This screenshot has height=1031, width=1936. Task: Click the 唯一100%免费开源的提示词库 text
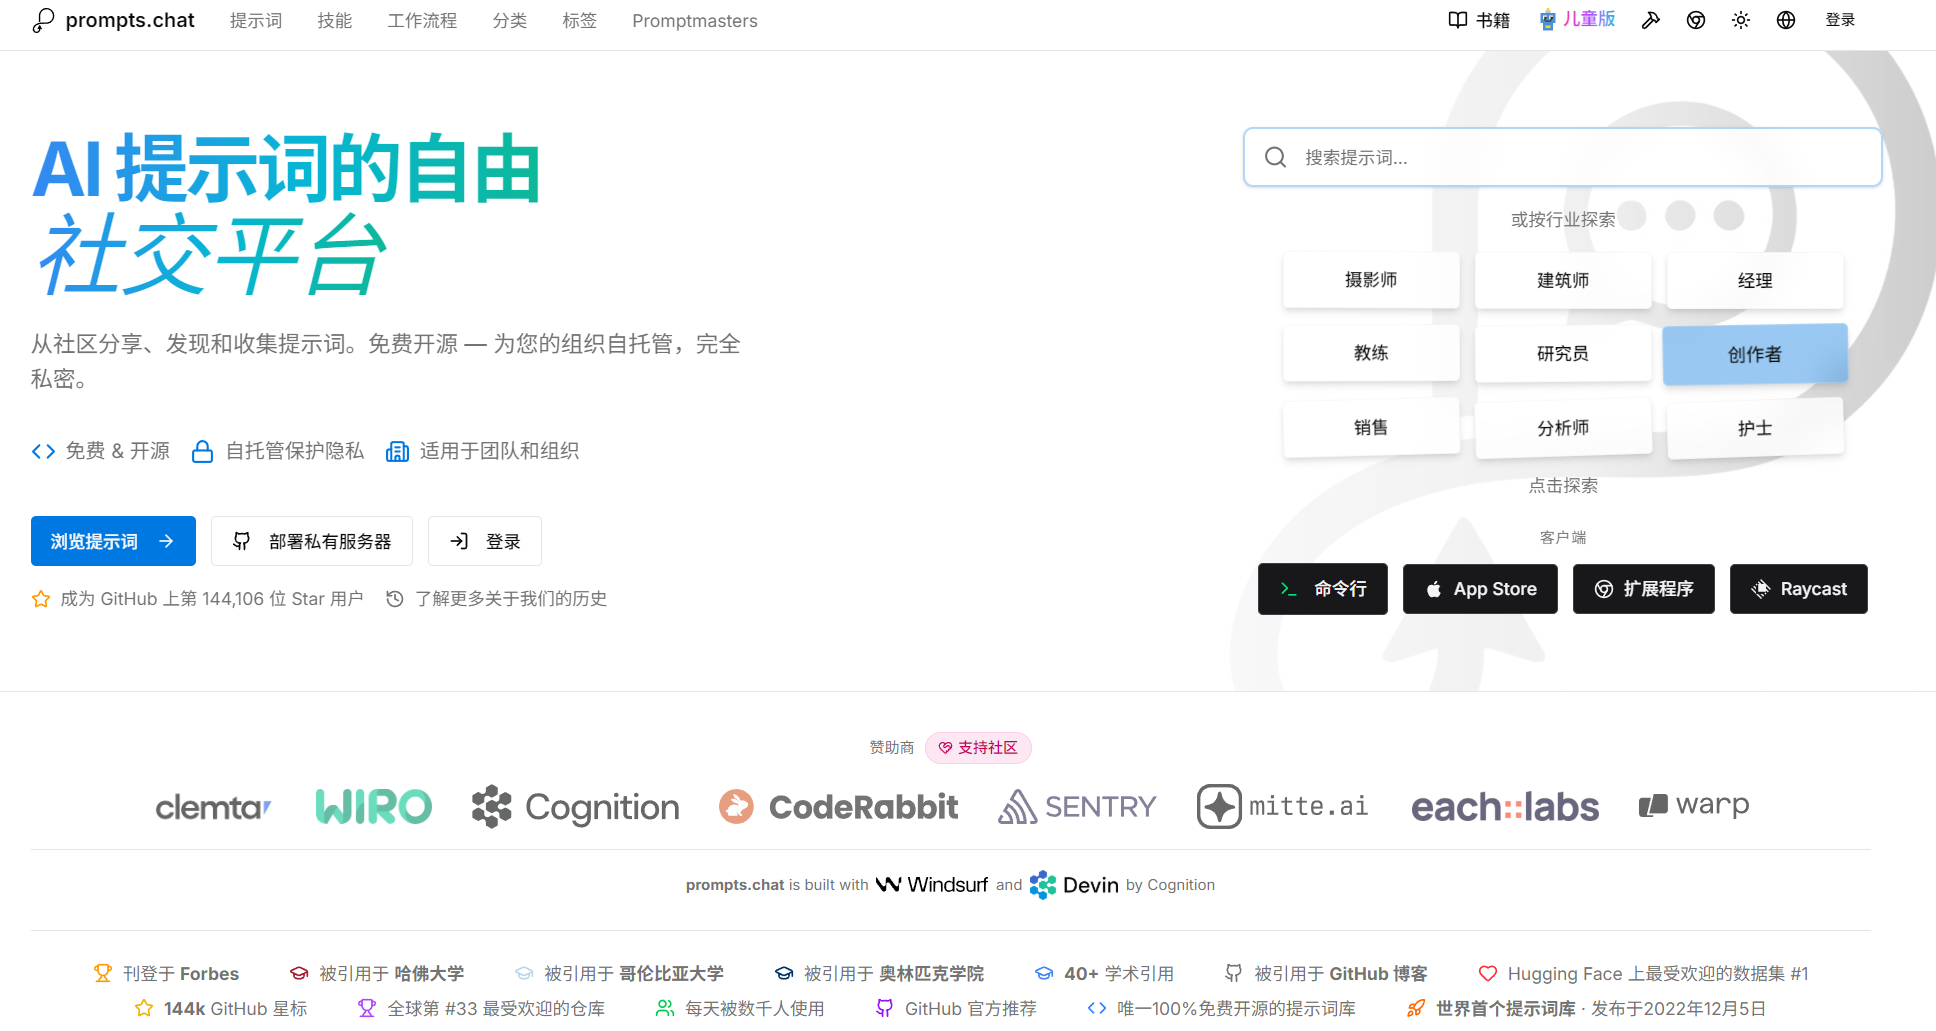click(1236, 1009)
